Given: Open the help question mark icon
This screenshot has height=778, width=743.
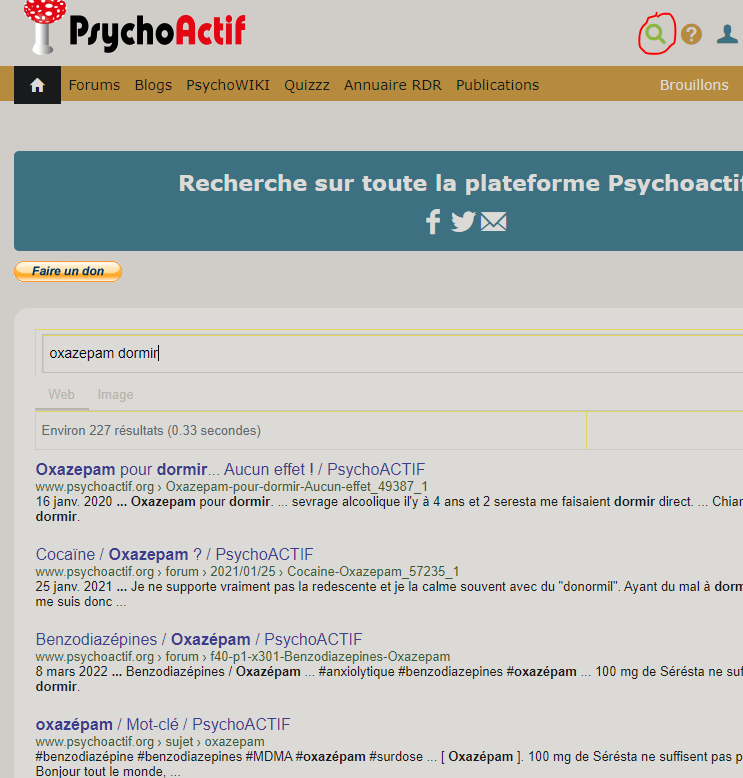Looking at the screenshot, I should click(691, 34).
